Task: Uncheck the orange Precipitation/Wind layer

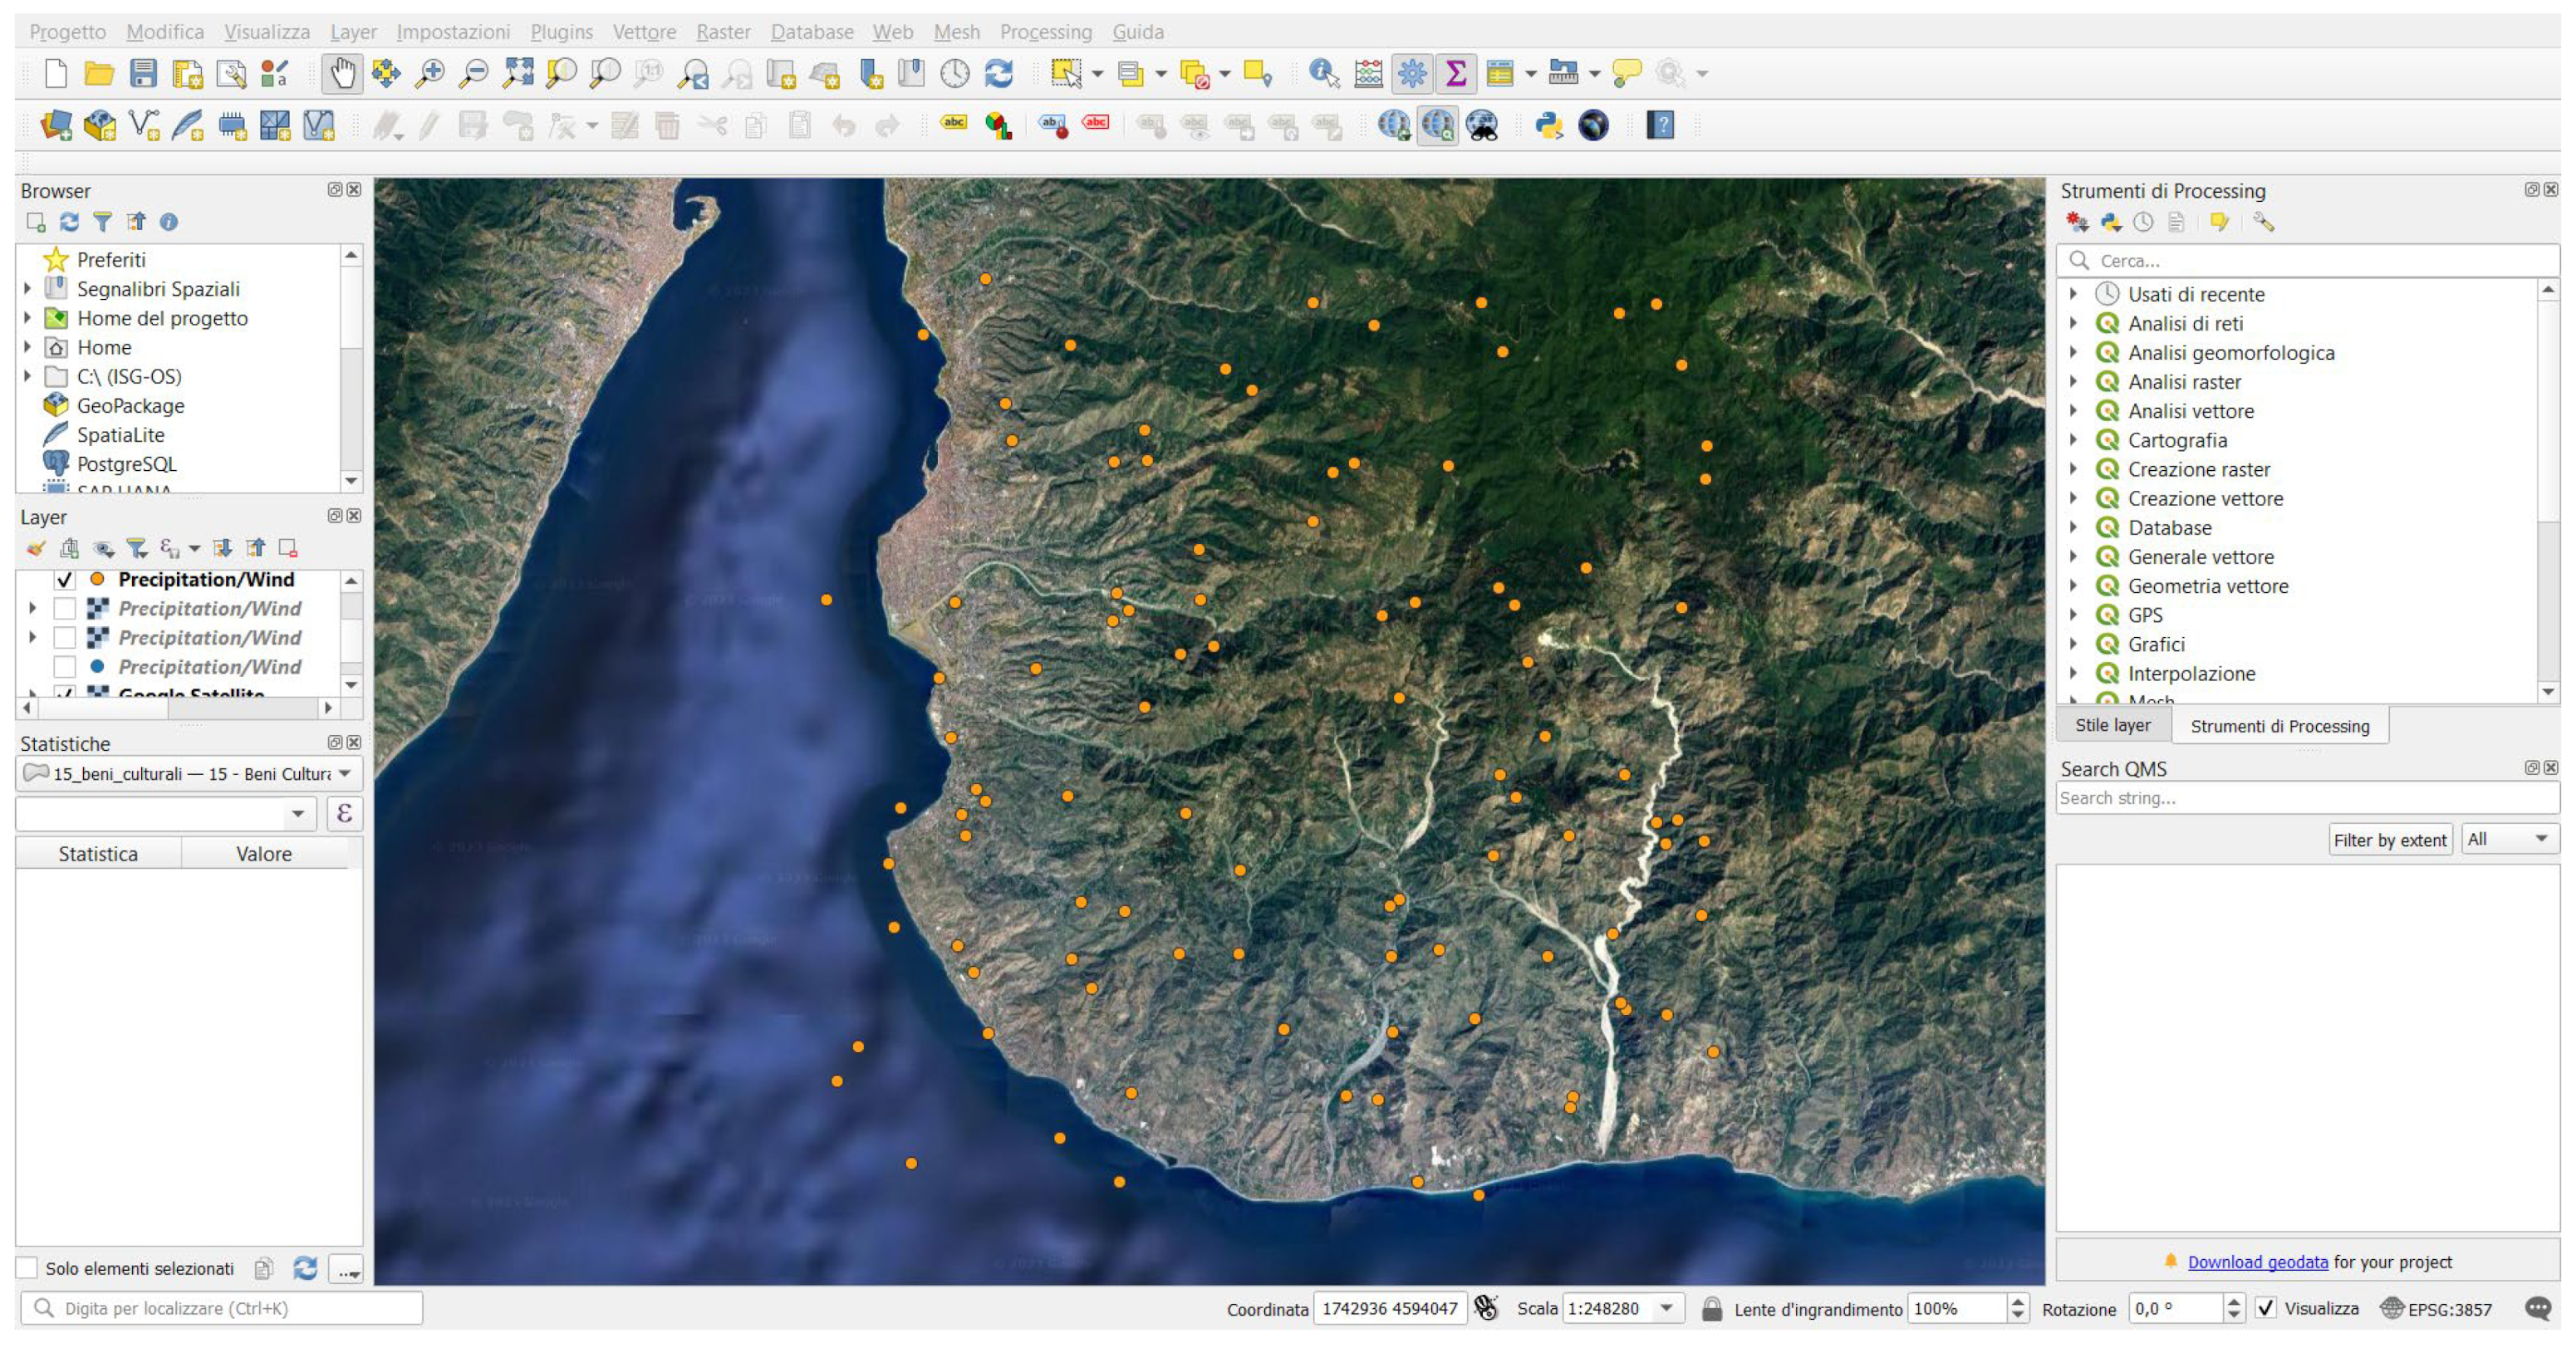Action: pos(65,580)
